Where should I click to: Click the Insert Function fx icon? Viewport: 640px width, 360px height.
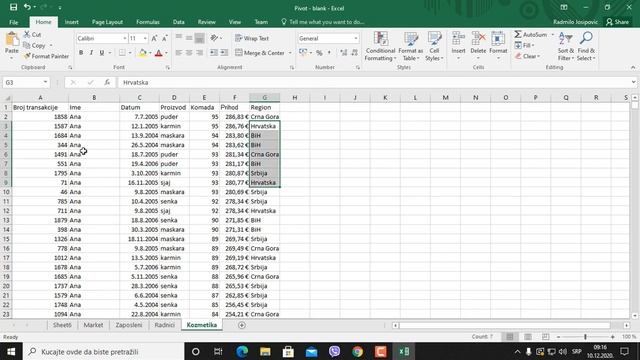click(x=107, y=82)
